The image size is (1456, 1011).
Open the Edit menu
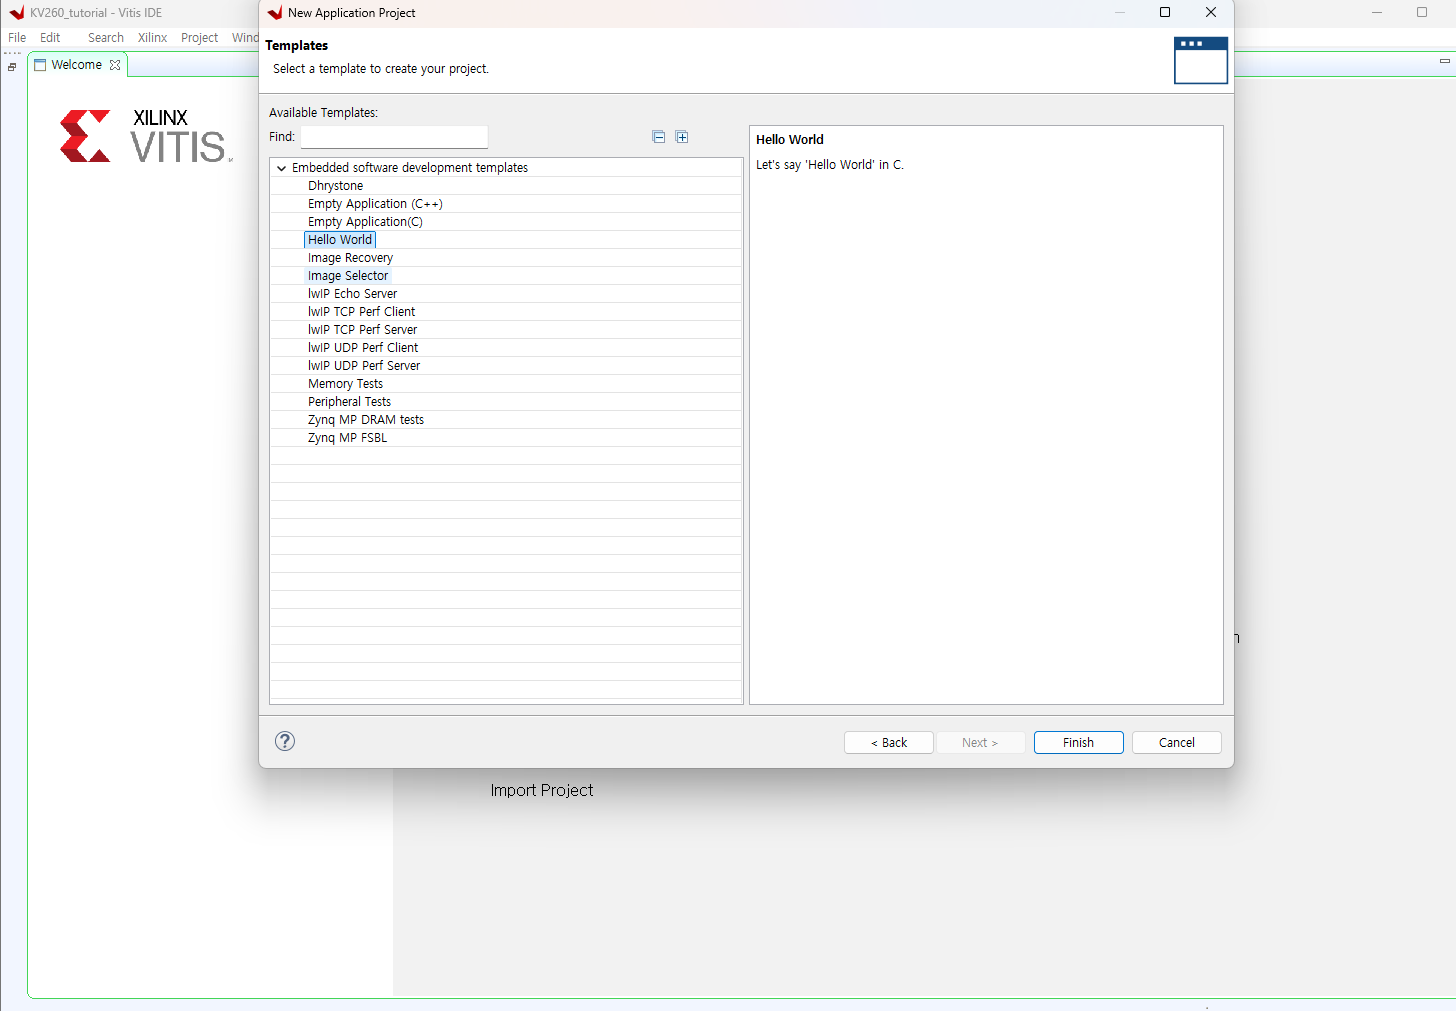(x=50, y=38)
